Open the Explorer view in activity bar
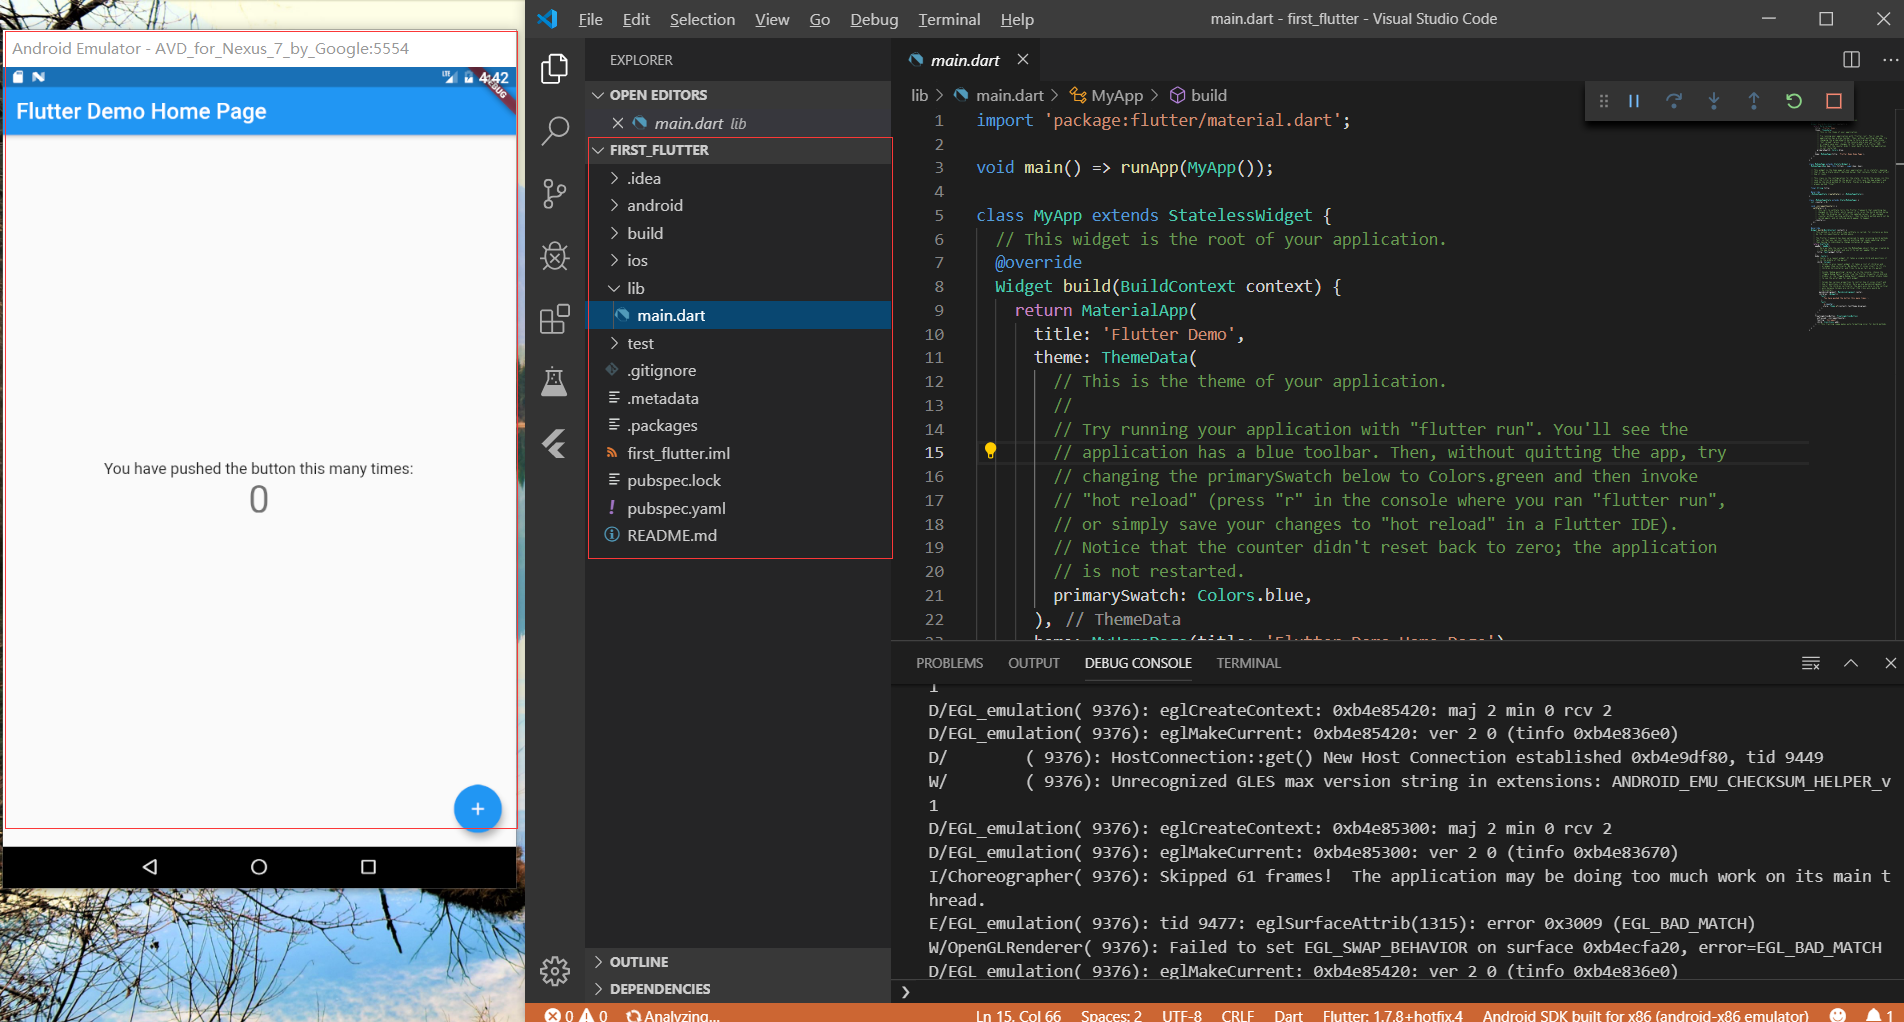The image size is (1904, 1022). [555, 68]
